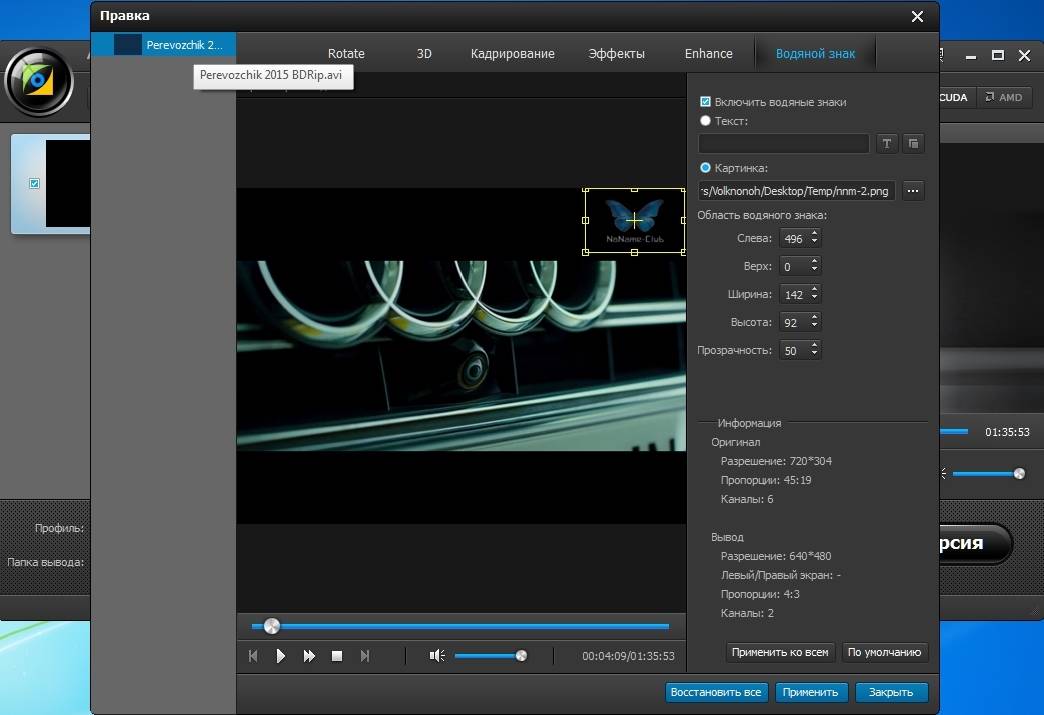Maximize the main converter window
The image size is (1044, 715).
(x=997, y=56)
